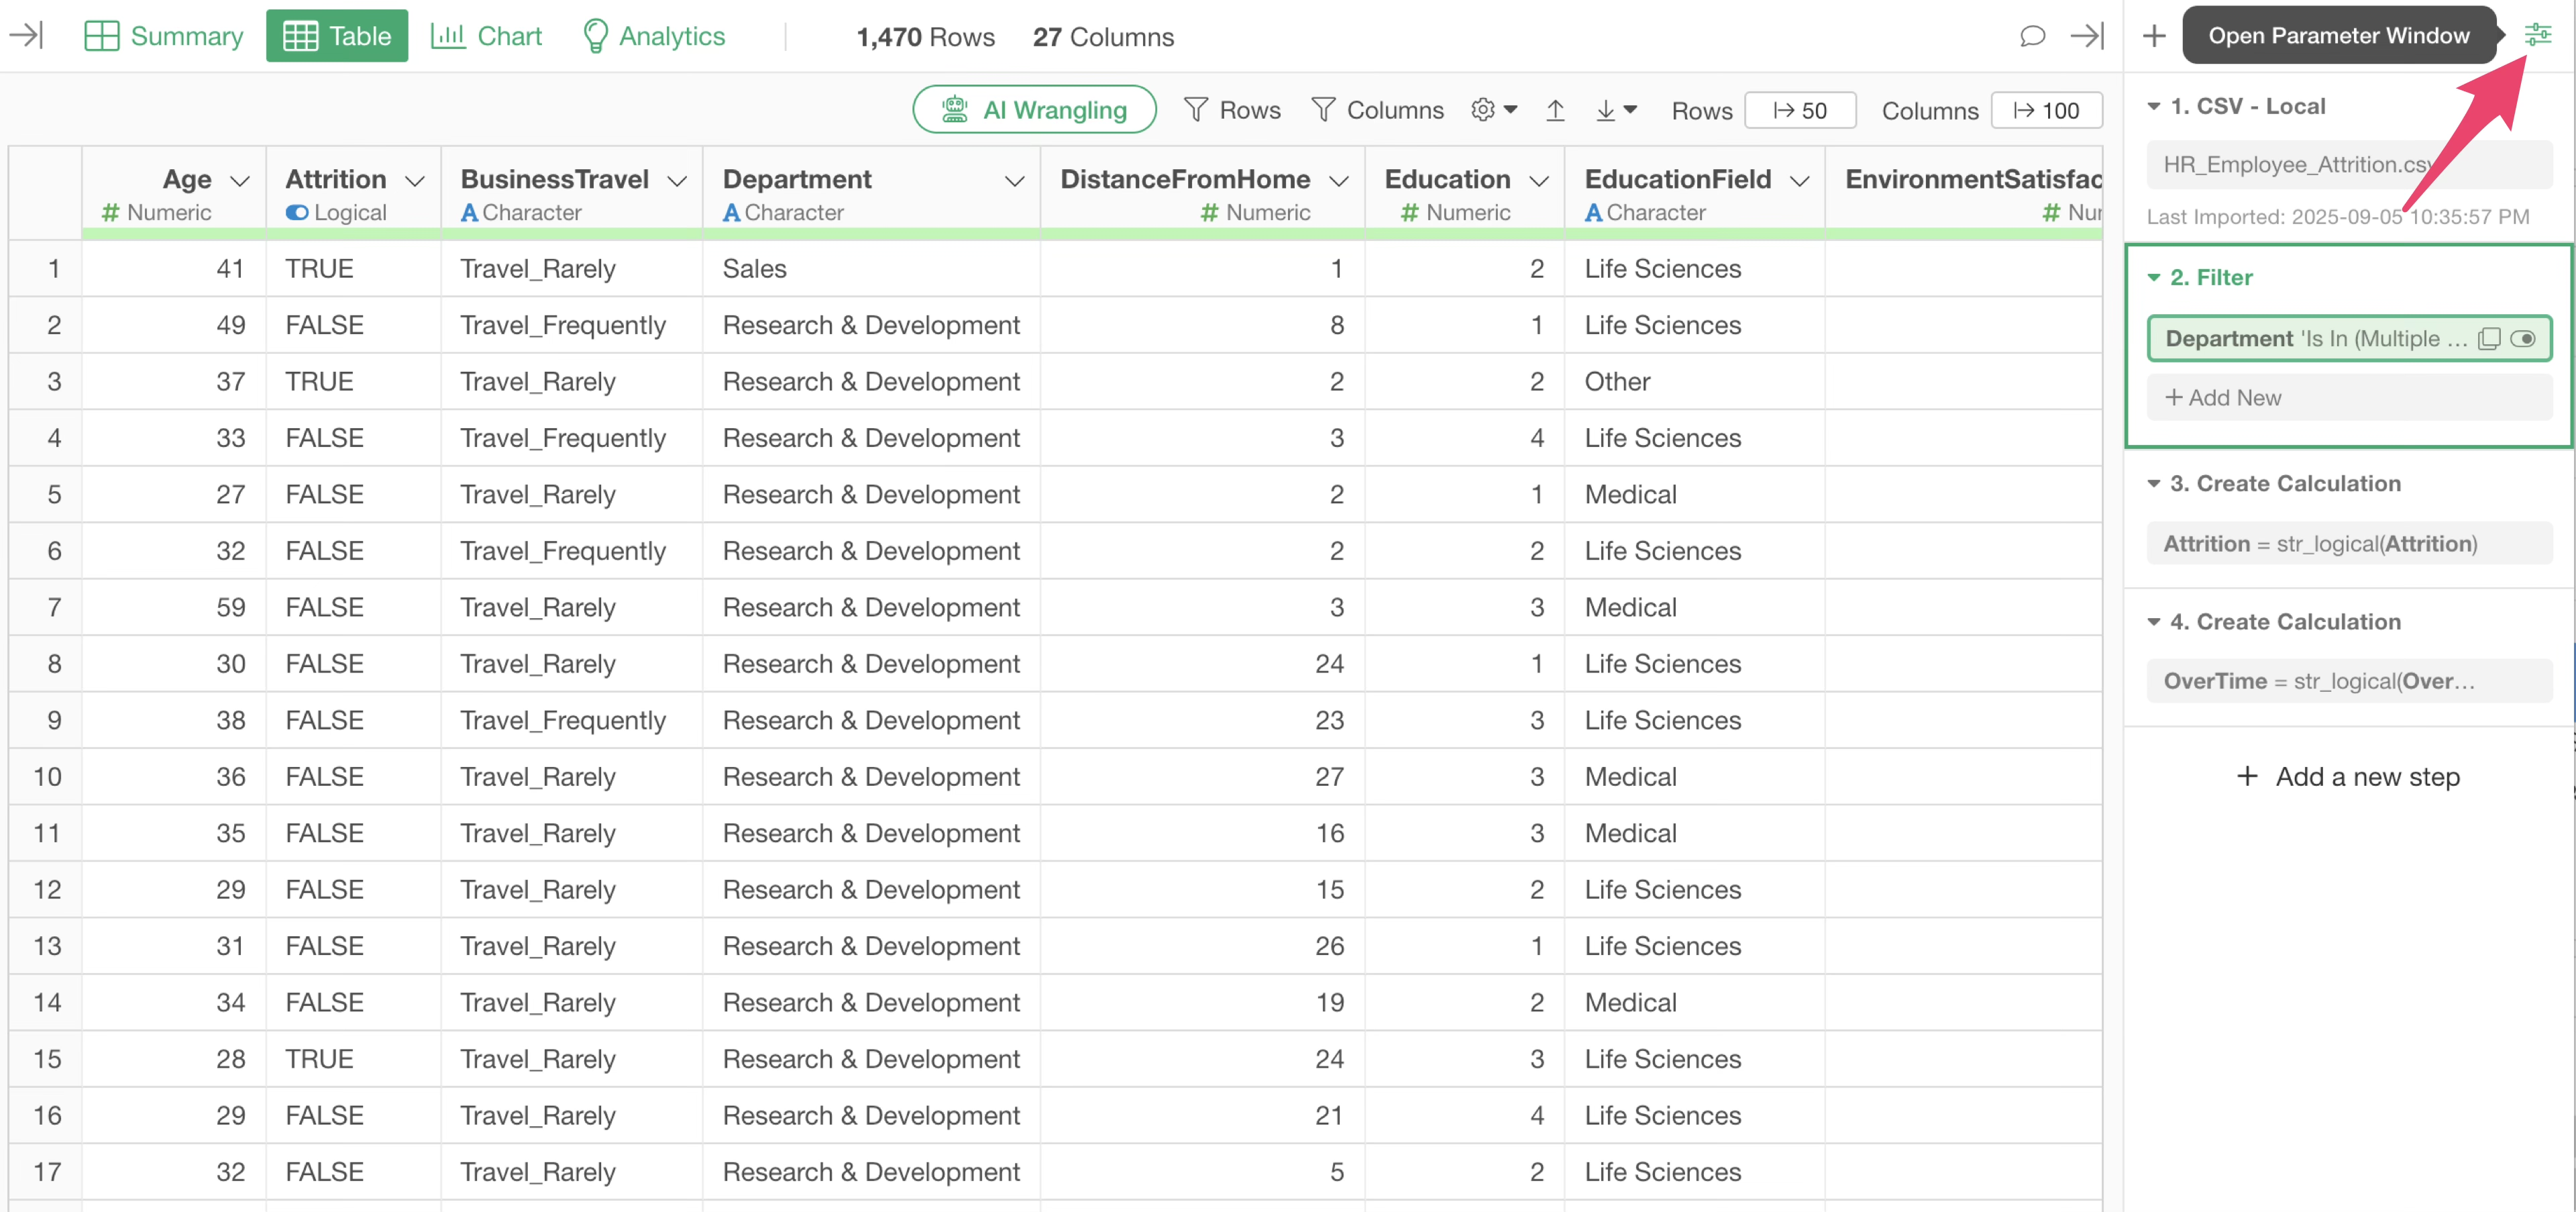Click the Columns limit field showing 100
Screen dimensions: 2576x1212
tap(2046, 110)
